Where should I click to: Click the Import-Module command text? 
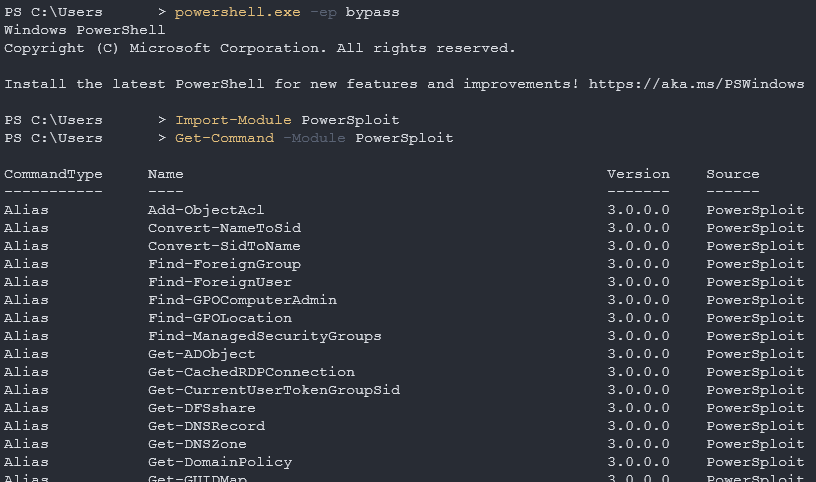233,120
